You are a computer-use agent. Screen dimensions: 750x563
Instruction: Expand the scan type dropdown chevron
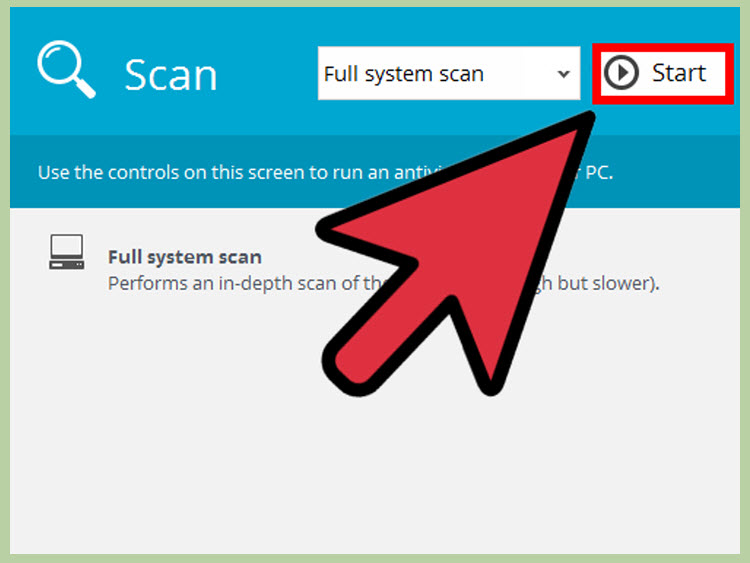pyautogui.click(x=563, y=75)
